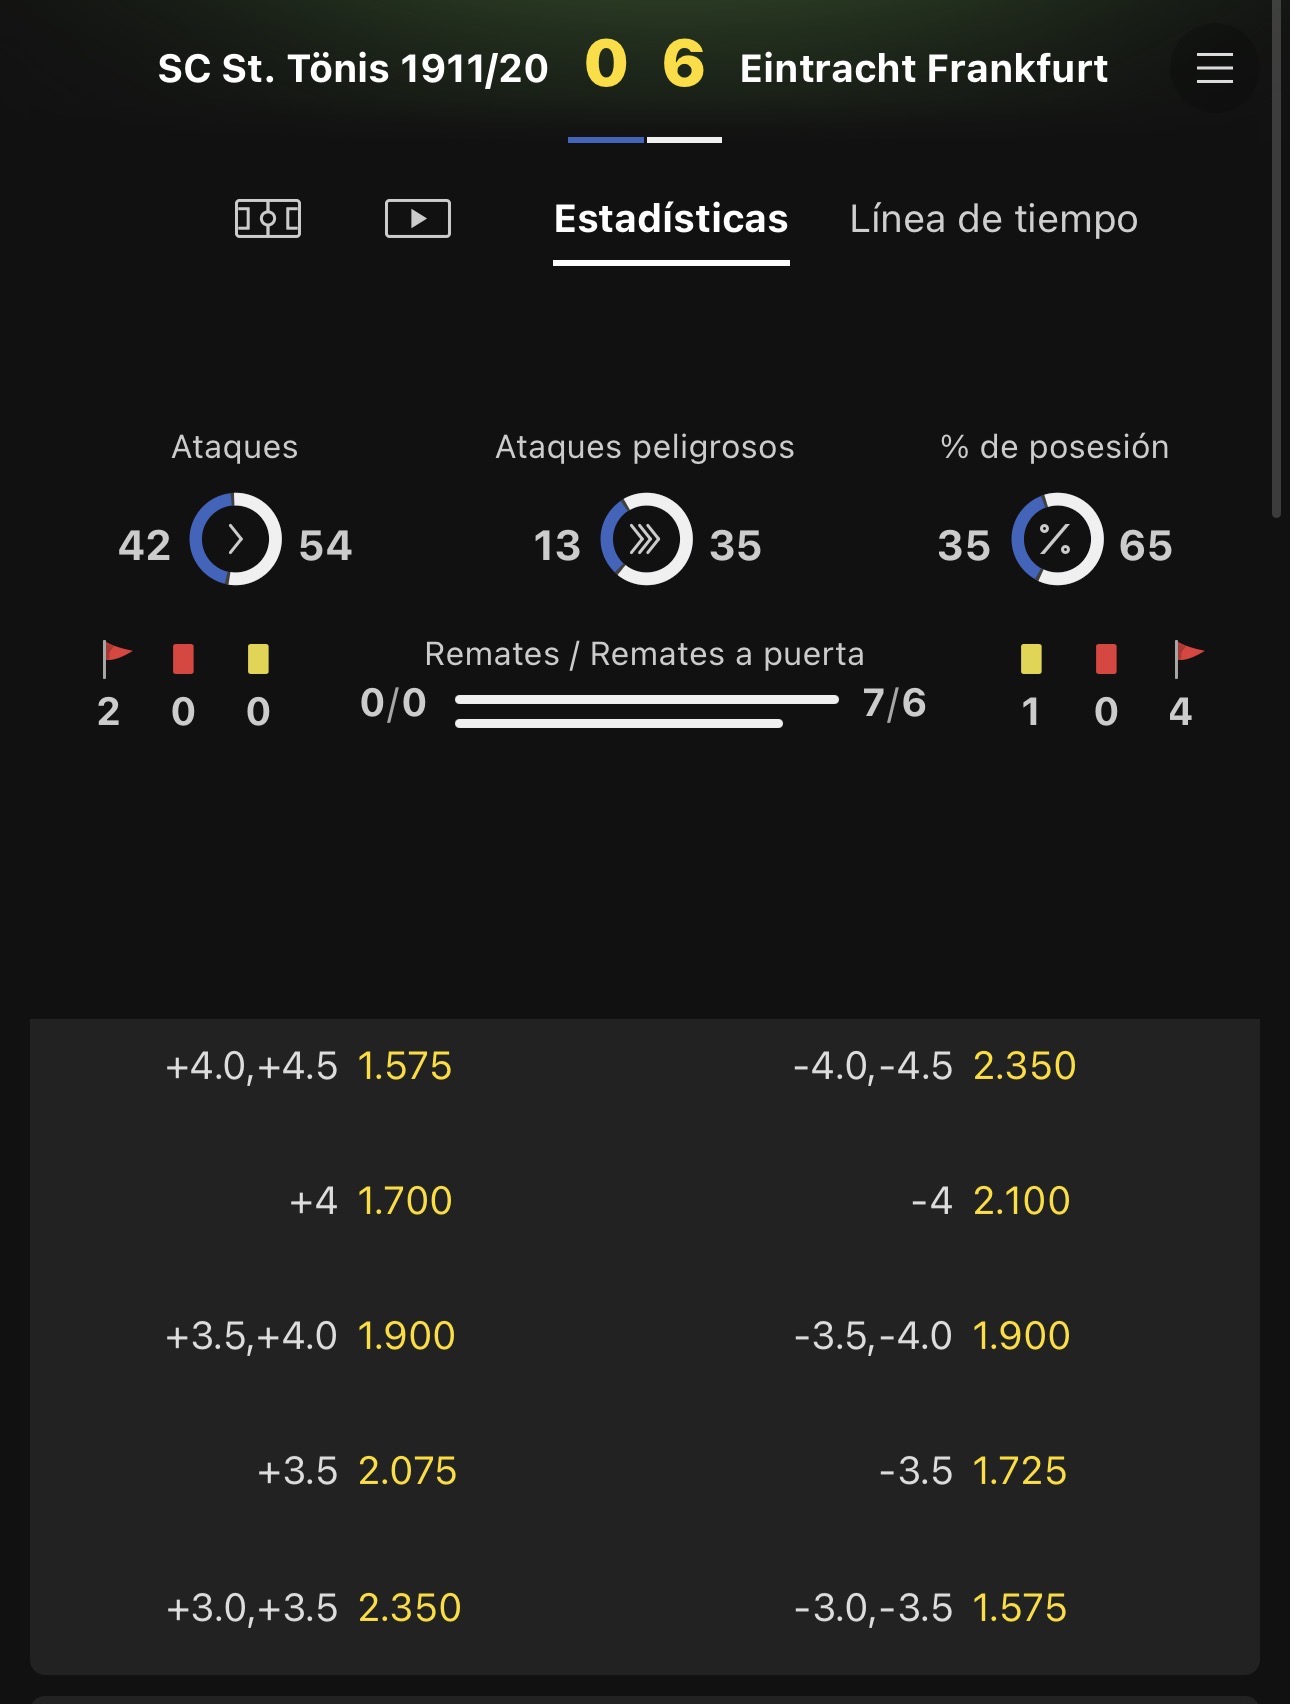This screenshot has height=1704, width=1290.
Task: Click the possession percentage circle icon
Action: tap(1057, 539)
